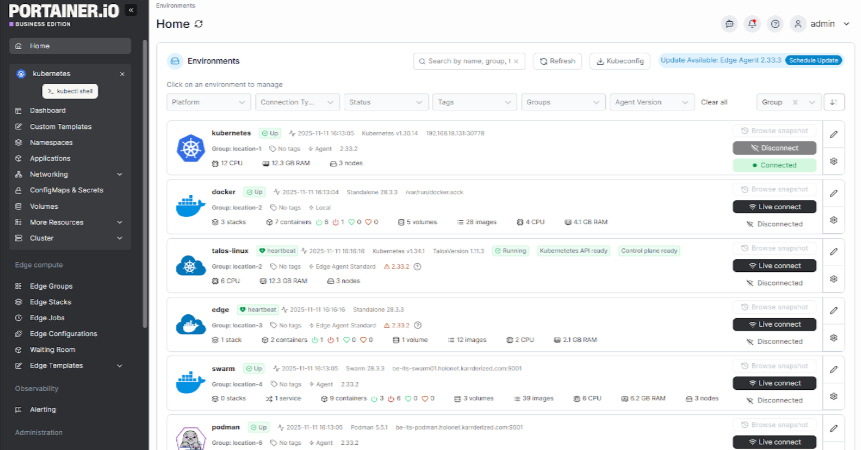Screen dimensions: 861x450
Task: Open the Connection Type filter dropdown
Action: pyautogui.click(x=297, y=102)
